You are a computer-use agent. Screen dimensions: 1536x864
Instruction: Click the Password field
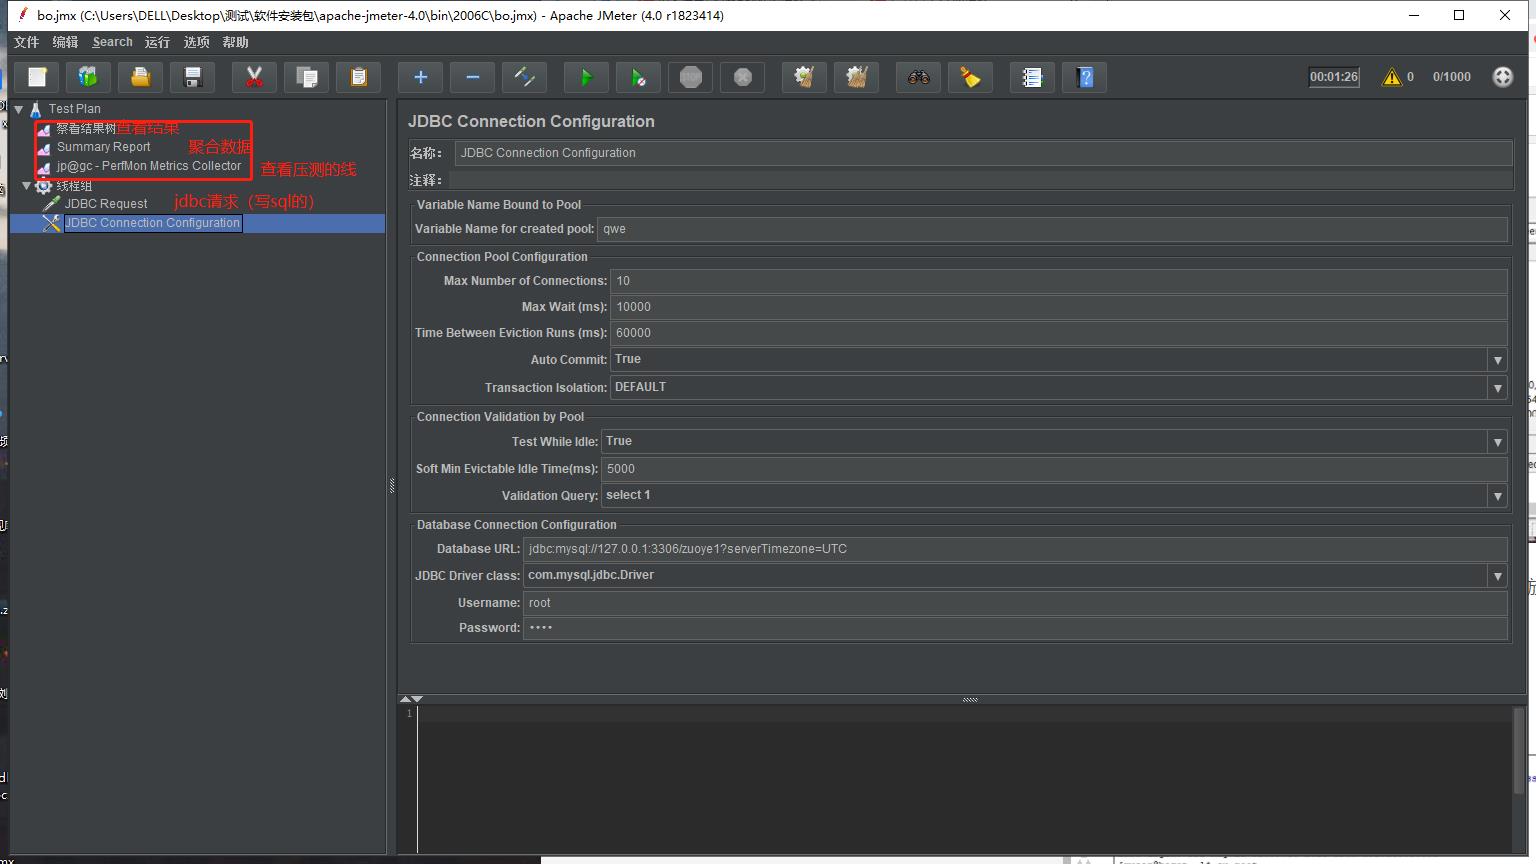1015,628
